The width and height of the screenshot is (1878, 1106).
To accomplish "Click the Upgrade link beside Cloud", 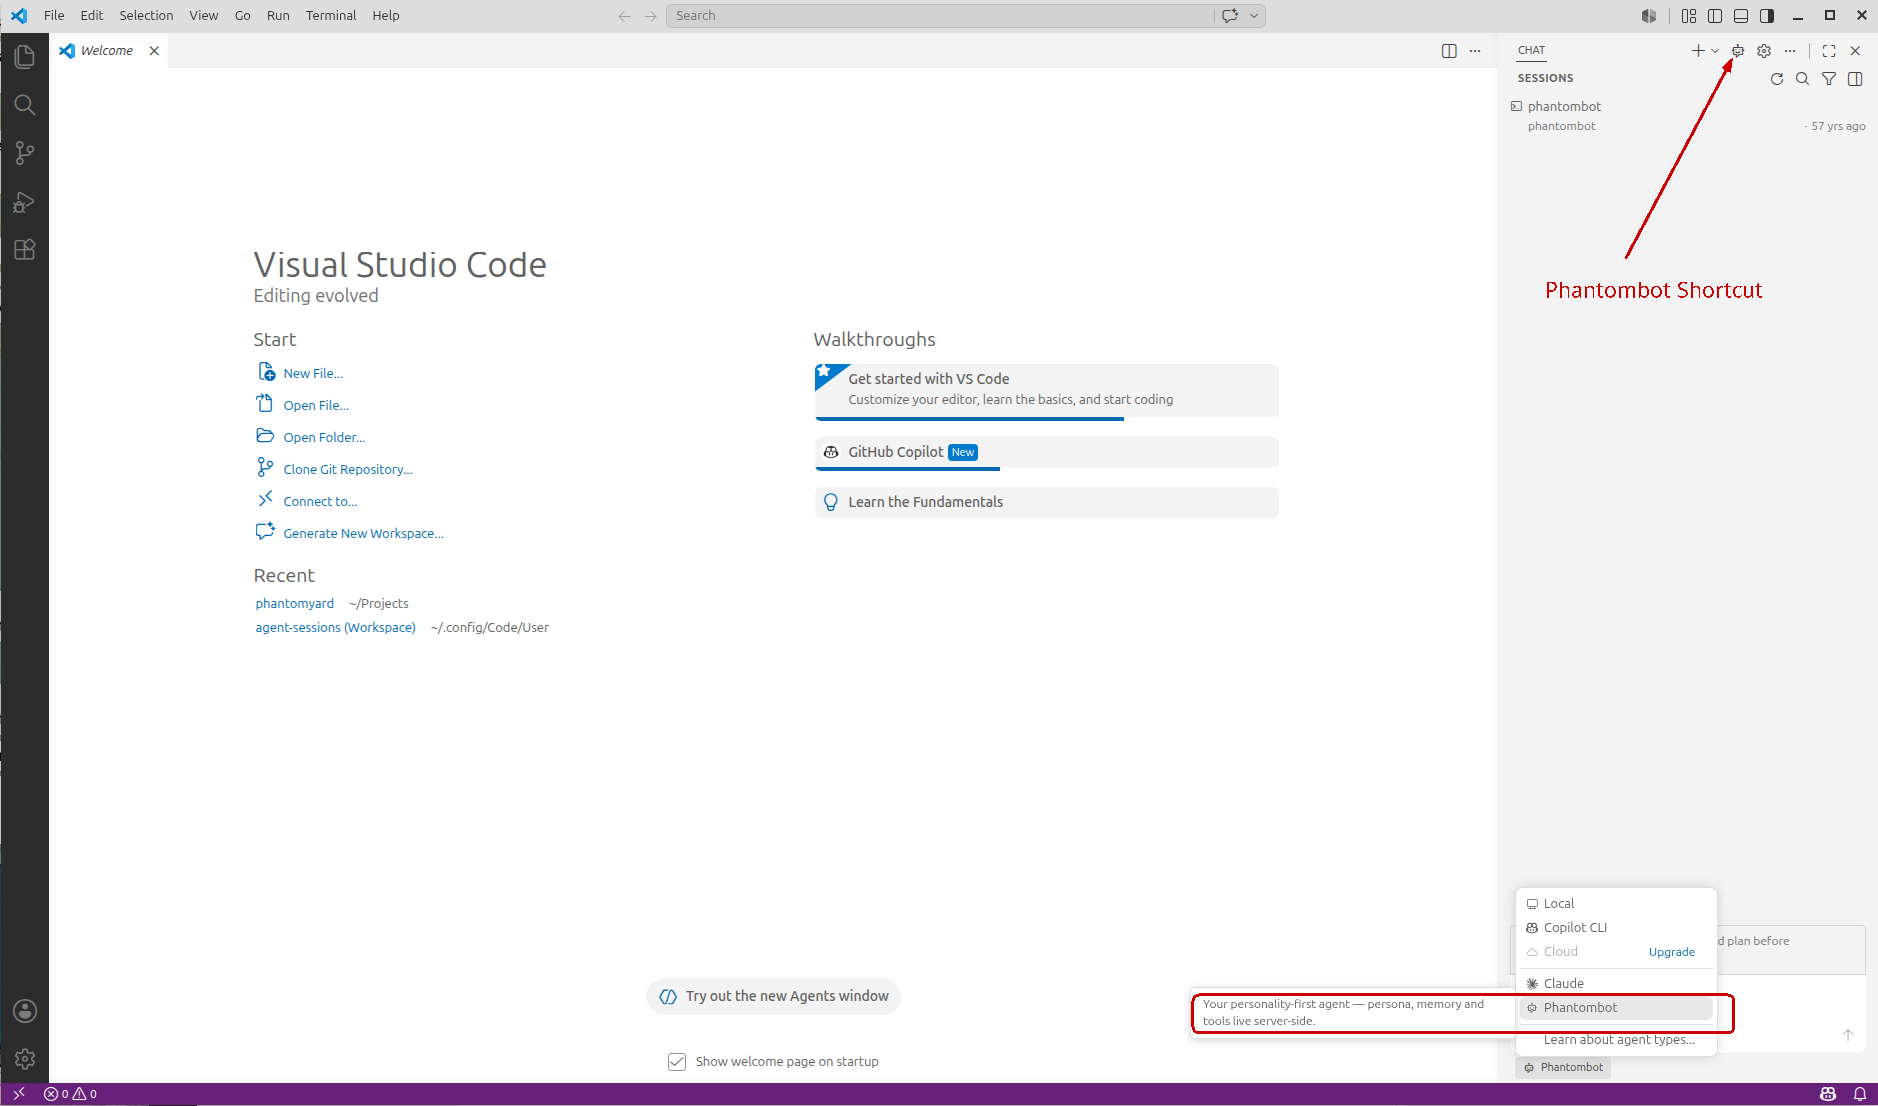I will click(1672, 952).
